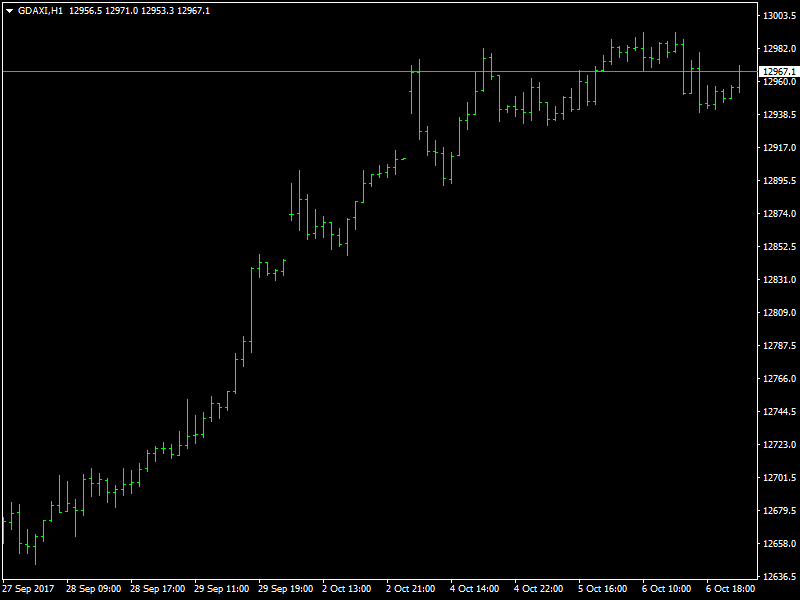Click the 12895.5 price scale label
The width and height of the screenshot is (800, 600).
click(x=779, y=181)
